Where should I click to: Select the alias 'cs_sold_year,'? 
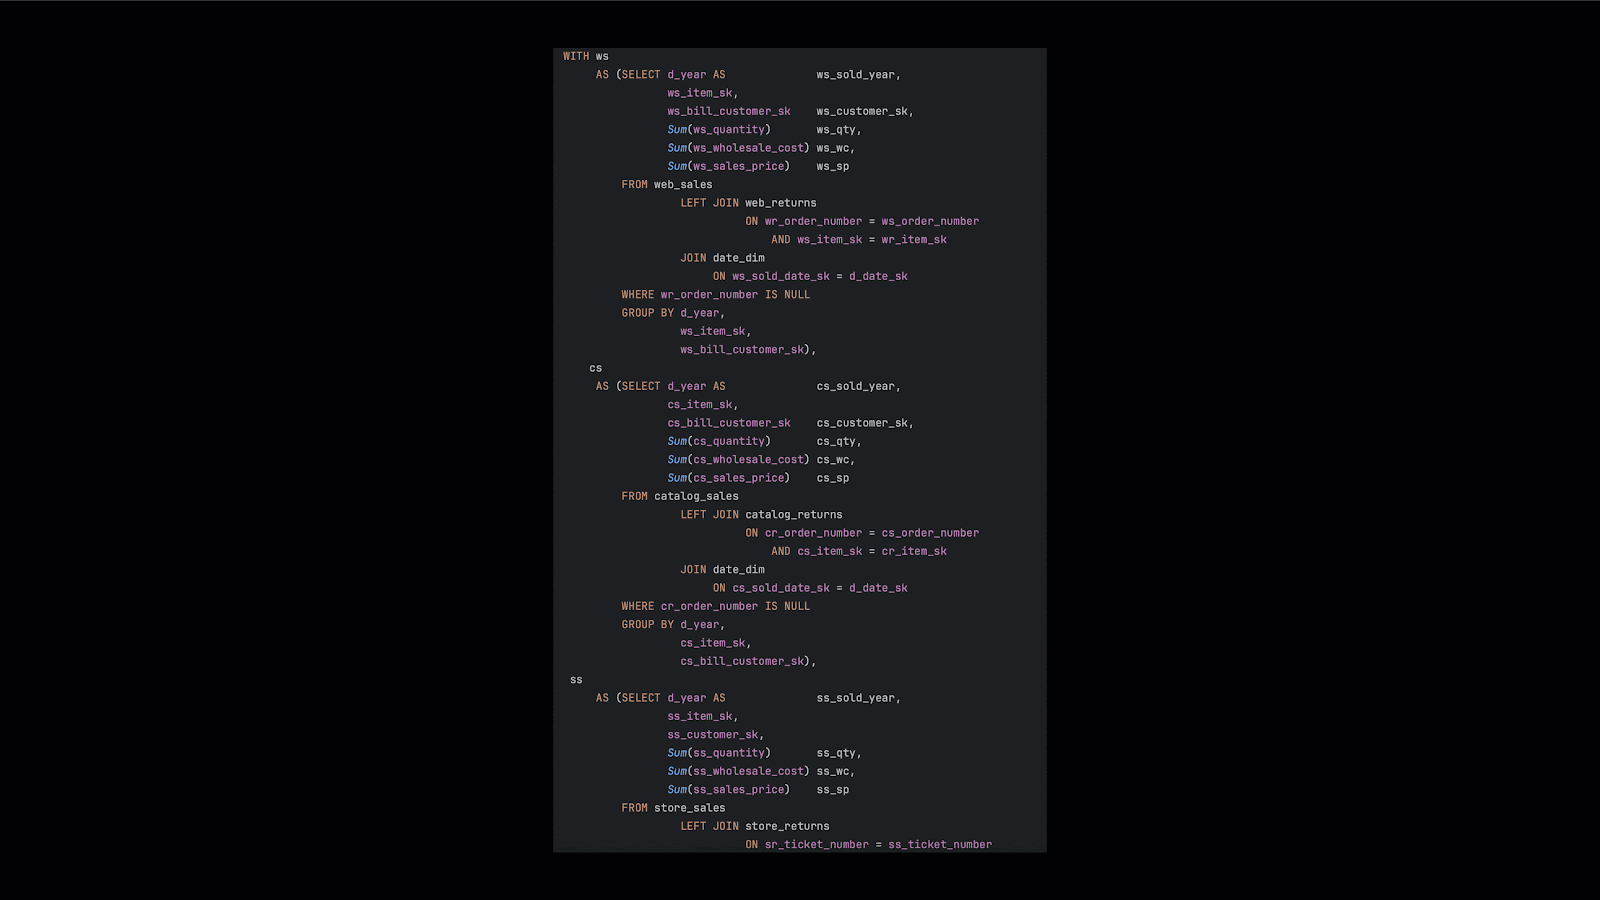[x=858, y=386]
